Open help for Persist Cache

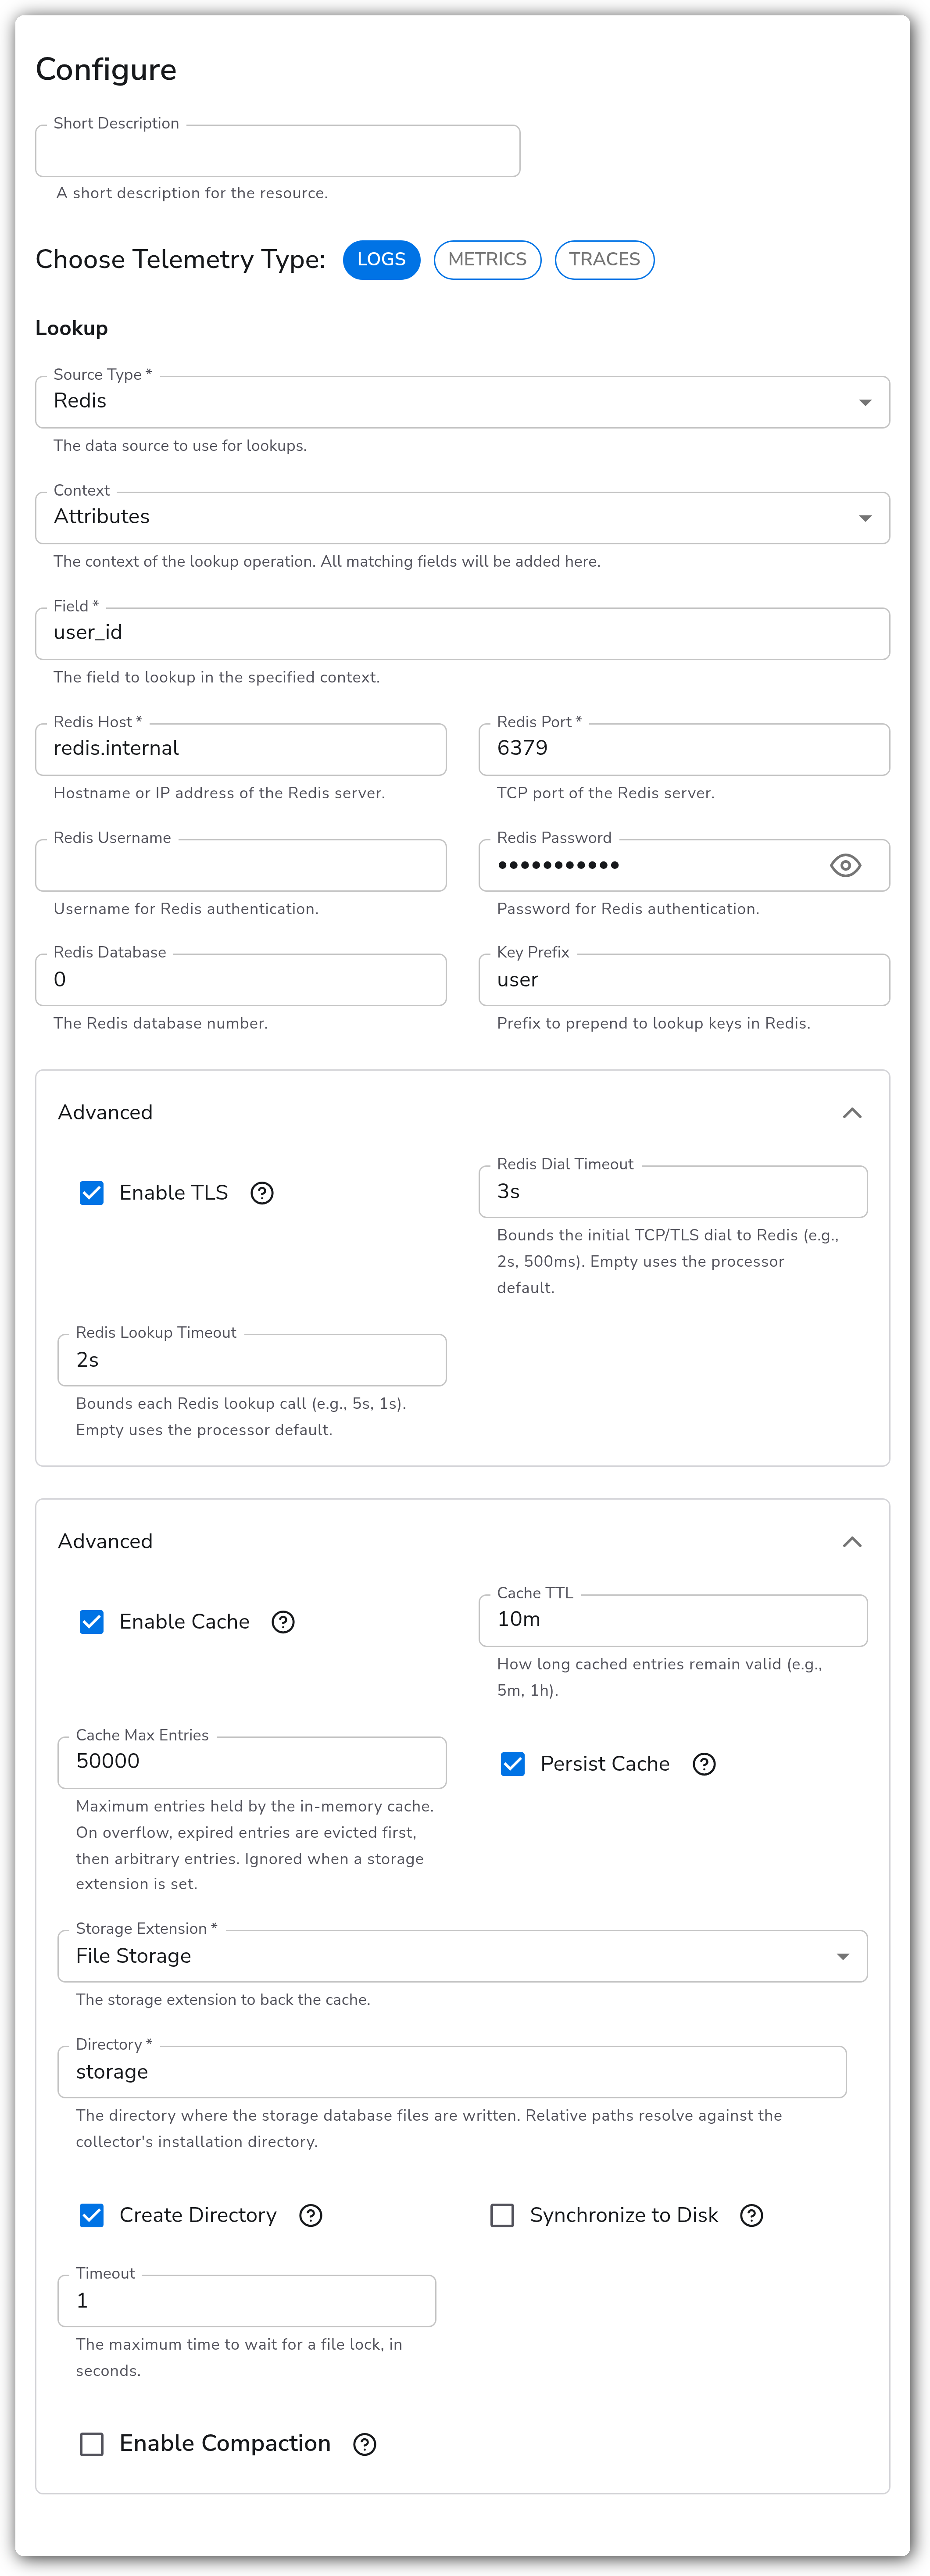pyautogui.click(x=704, y=1764)
